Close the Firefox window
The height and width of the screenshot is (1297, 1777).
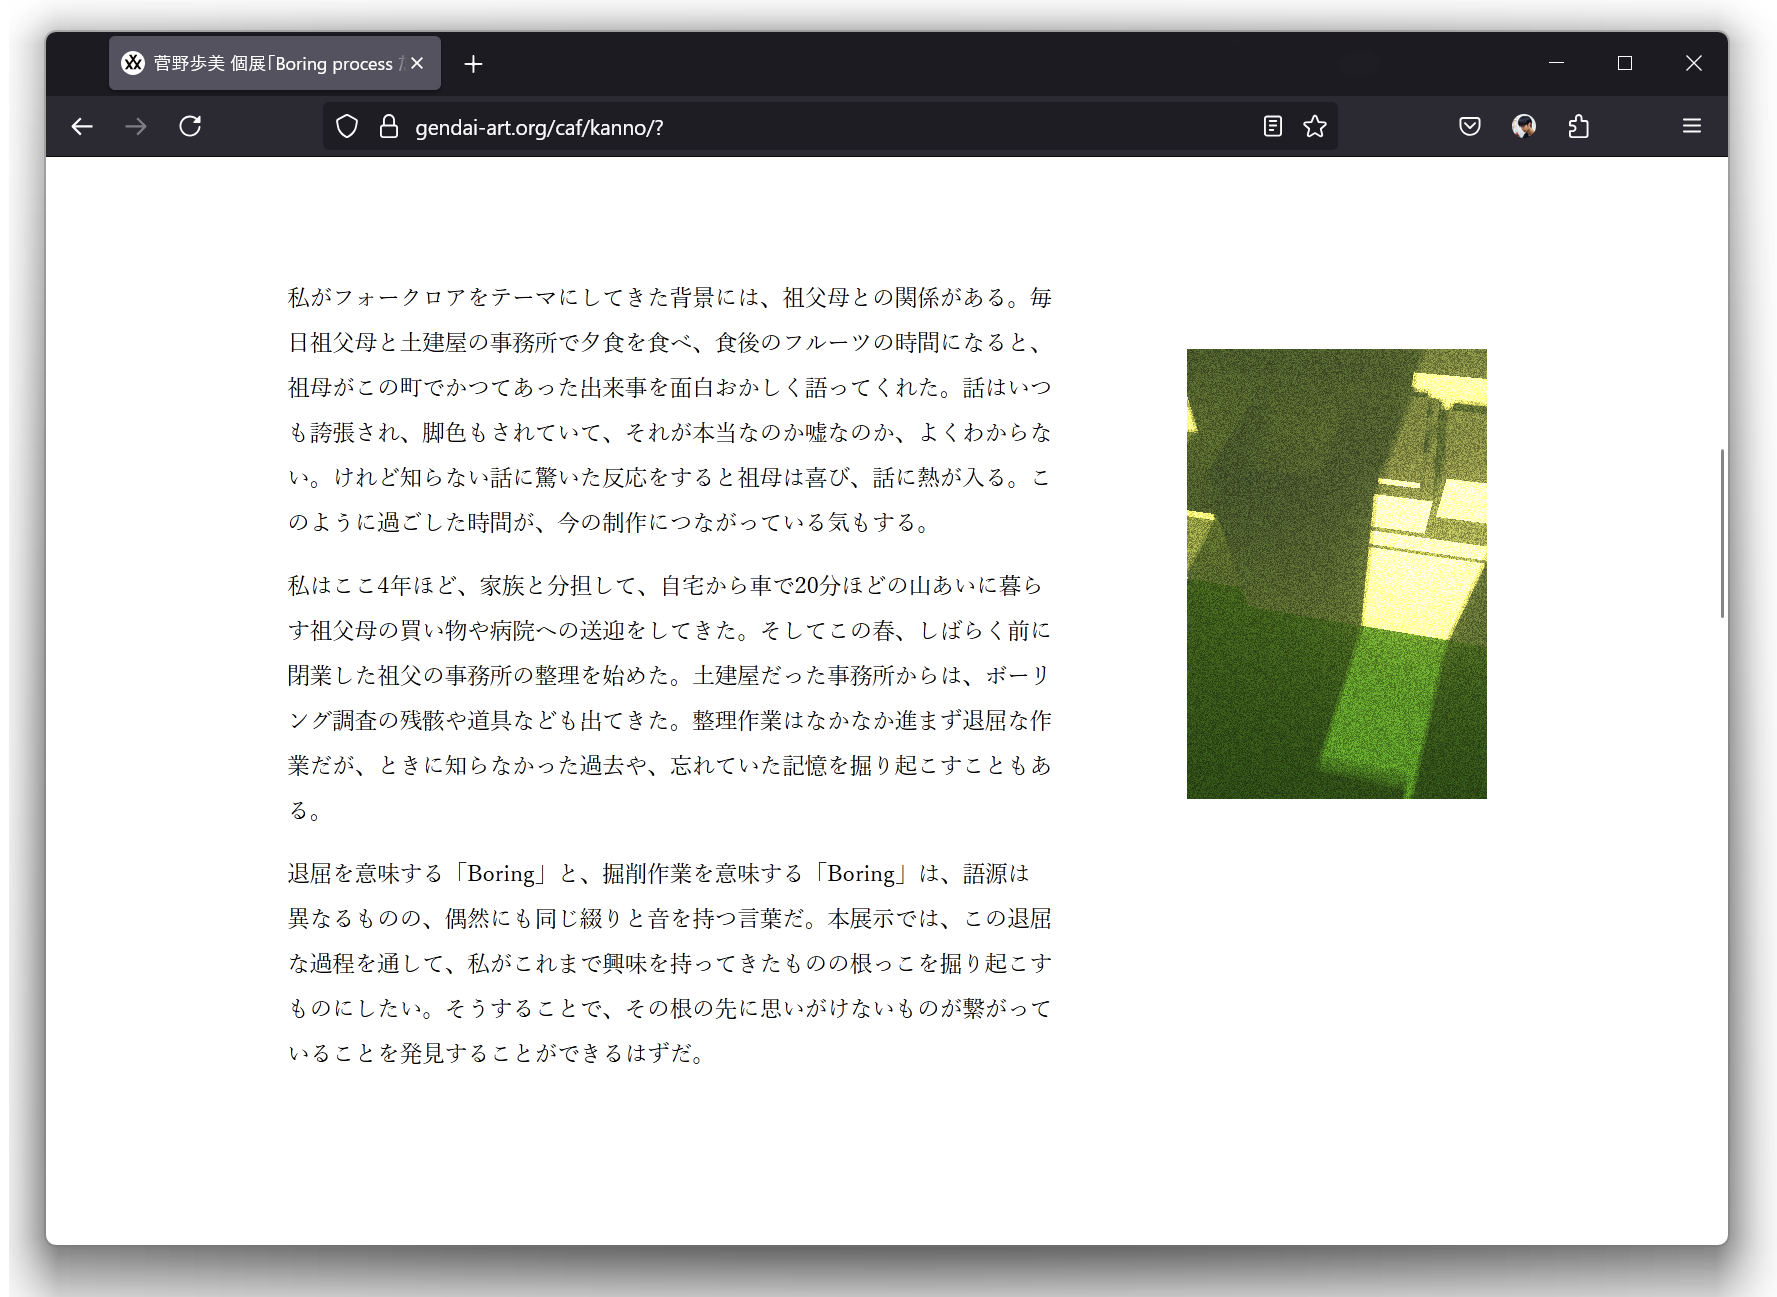1693,63
